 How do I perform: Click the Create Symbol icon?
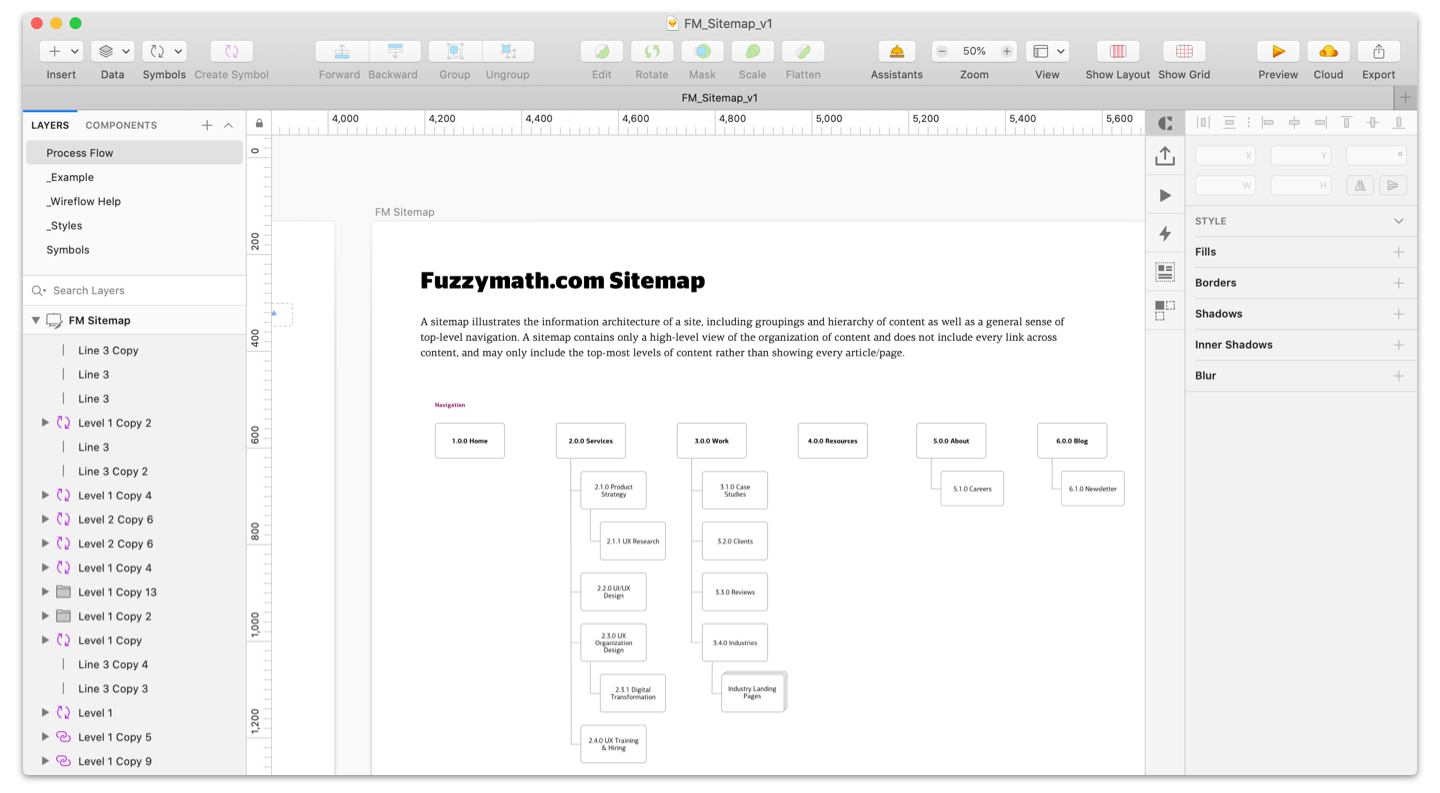231,51
